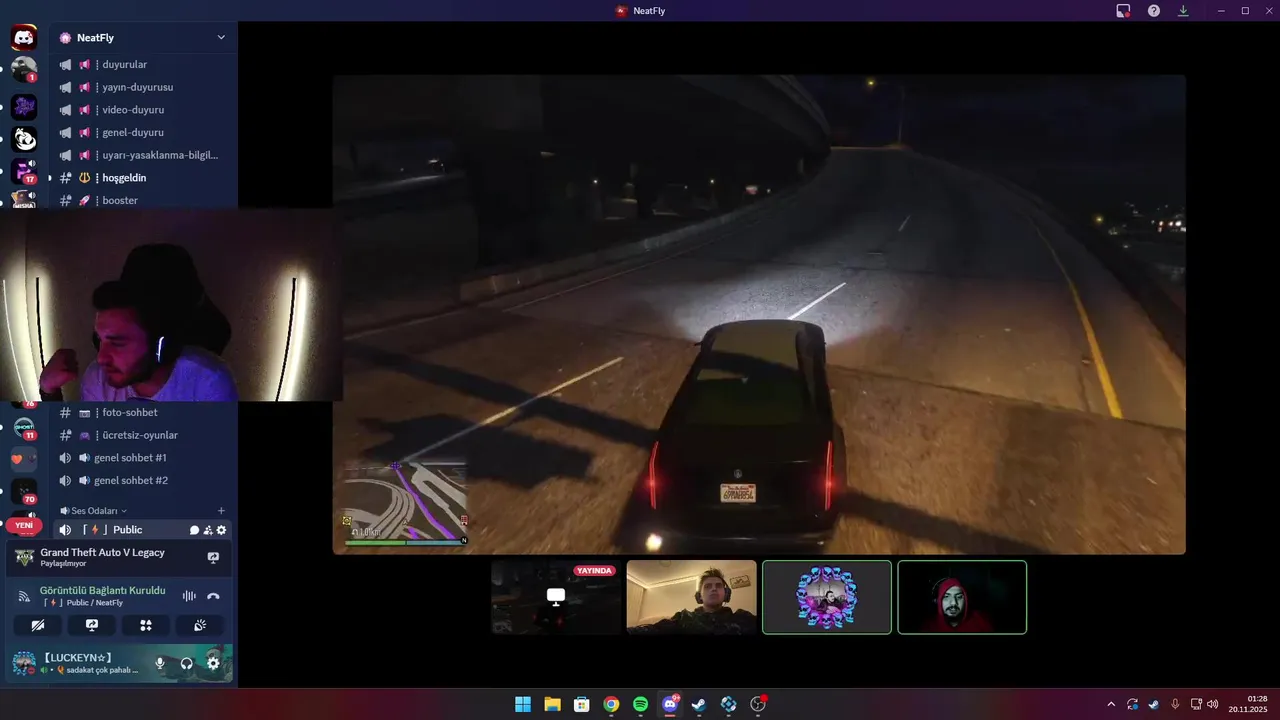Select the participant in the yellow room

[691, 597]
